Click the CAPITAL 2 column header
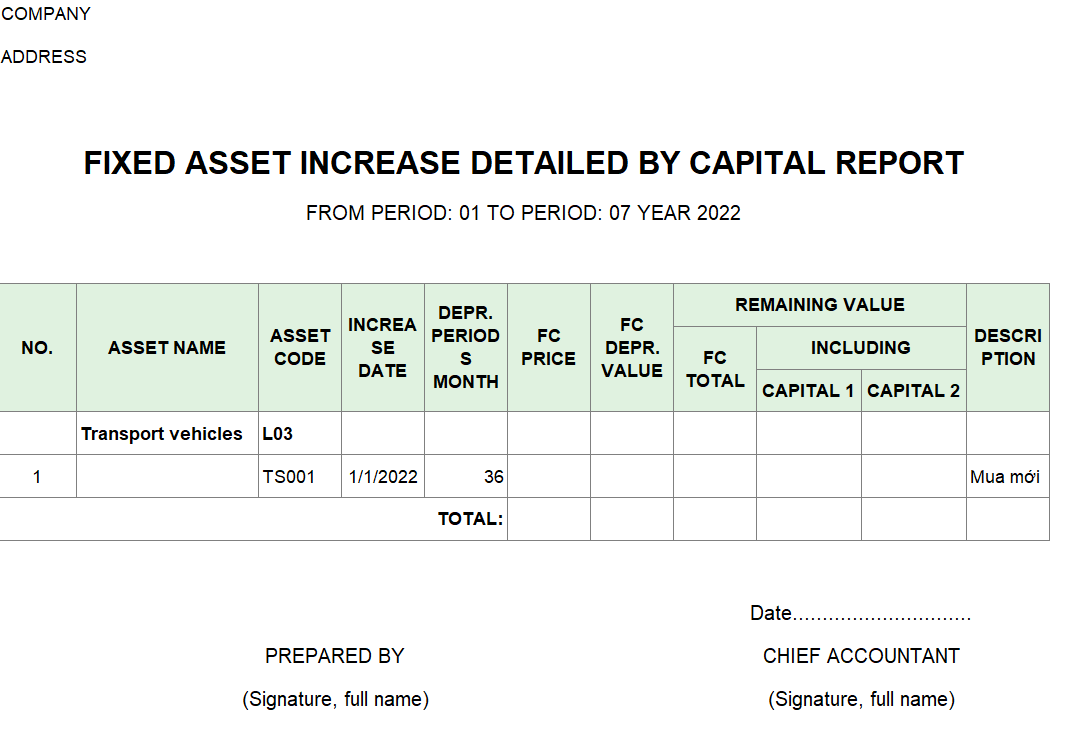Image resolution: width=1066 pixels, height=743 pixels. [x=913, y=391]
